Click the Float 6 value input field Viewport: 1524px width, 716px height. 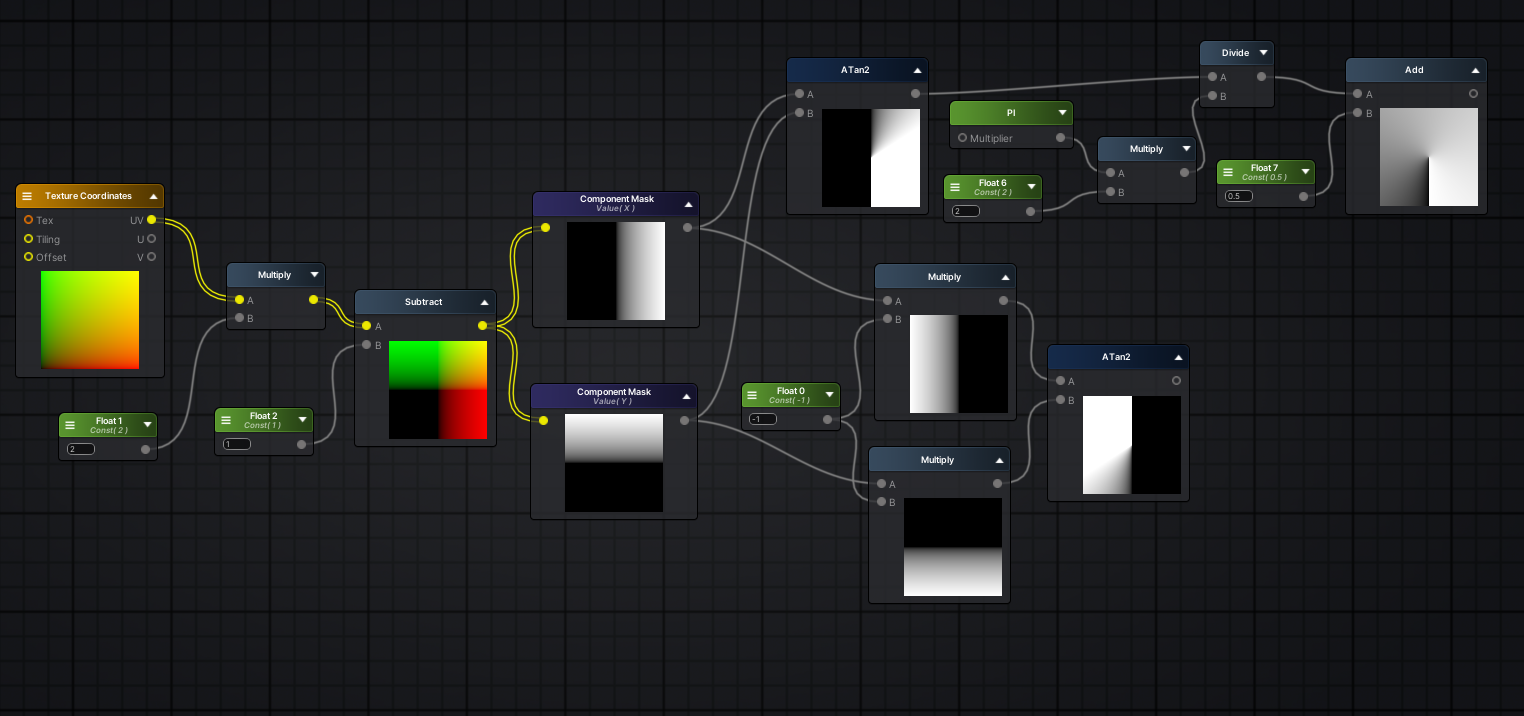[x=966, y=211]
